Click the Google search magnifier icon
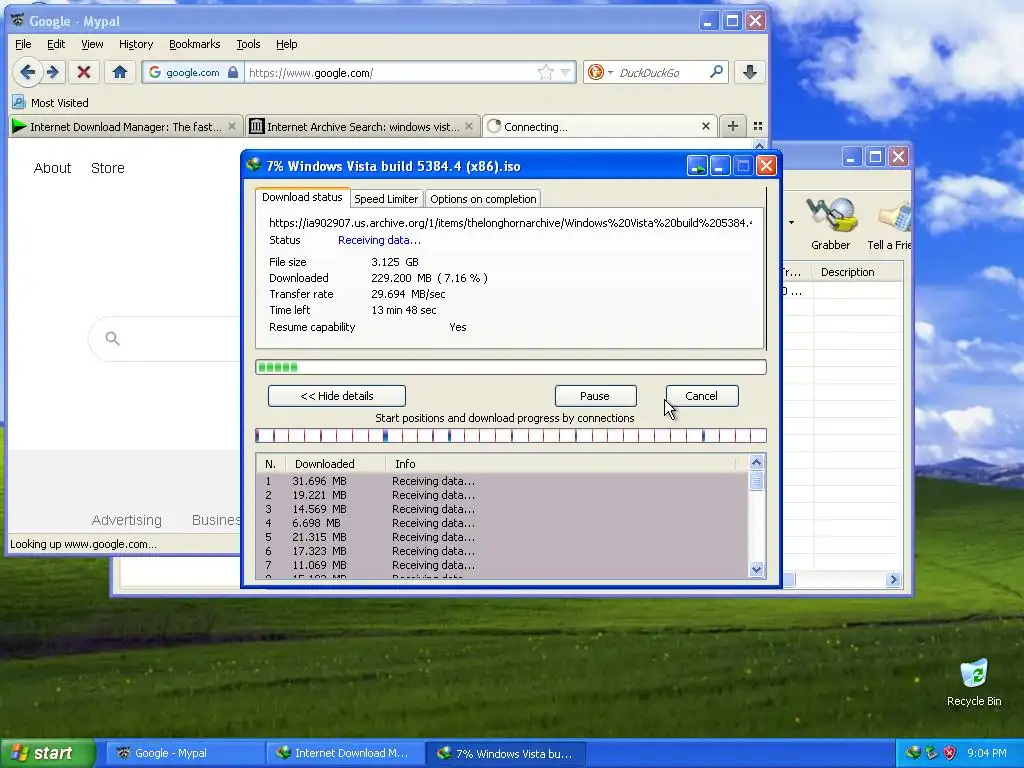The height and width of the screenshot is (768, 1024). coord(112,338)
